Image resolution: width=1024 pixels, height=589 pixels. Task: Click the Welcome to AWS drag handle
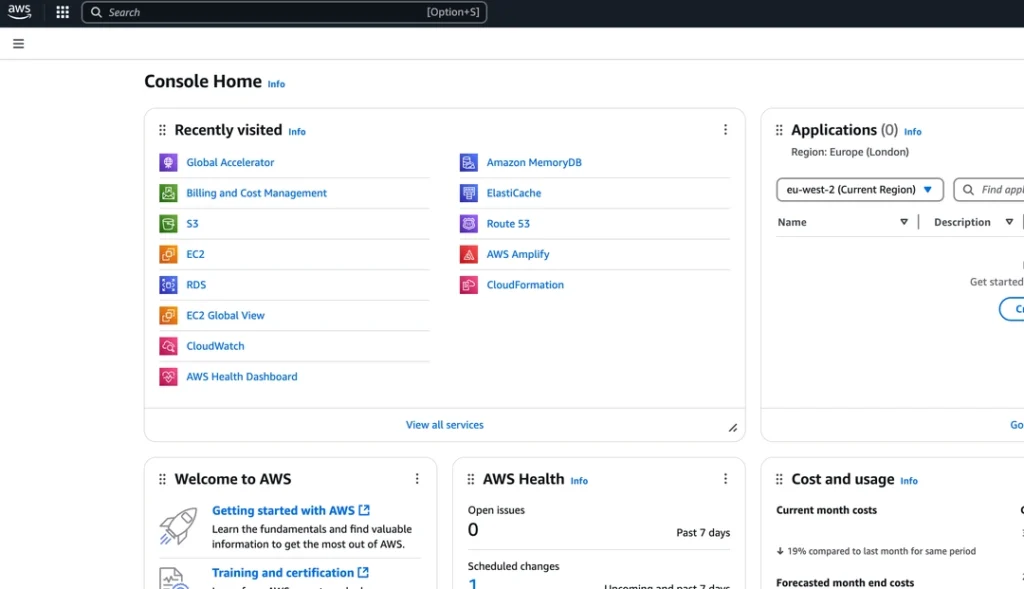(162, 479)
